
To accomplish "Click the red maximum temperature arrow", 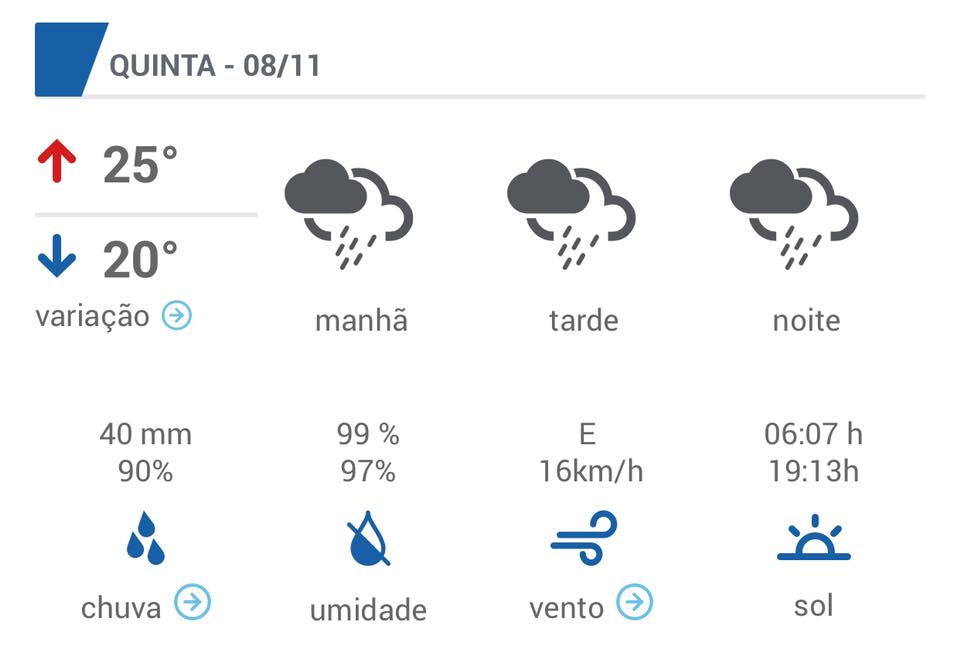I will point(57,161).
